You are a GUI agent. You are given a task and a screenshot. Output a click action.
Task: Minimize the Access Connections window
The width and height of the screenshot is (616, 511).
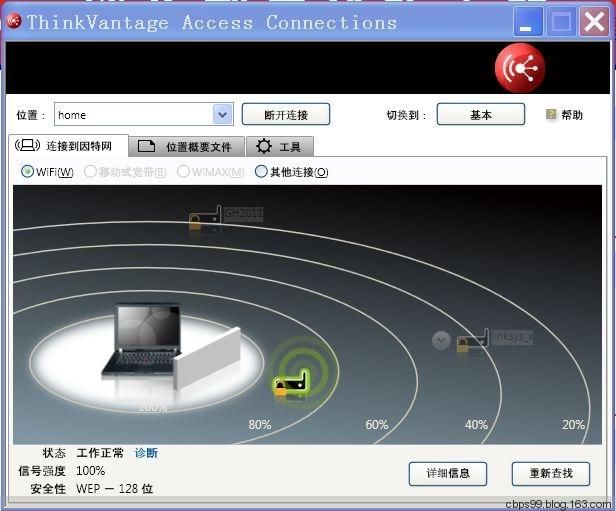point(528,22)
